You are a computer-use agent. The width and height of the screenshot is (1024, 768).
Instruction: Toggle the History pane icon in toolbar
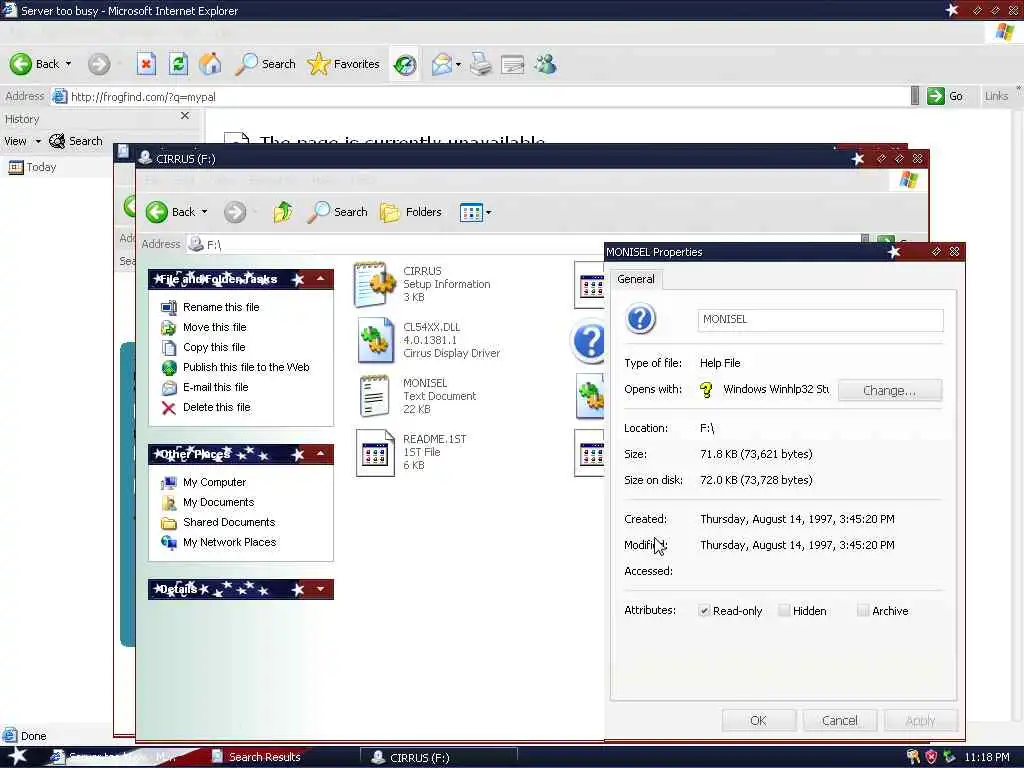pyautogui.click(x=405, y=64)
